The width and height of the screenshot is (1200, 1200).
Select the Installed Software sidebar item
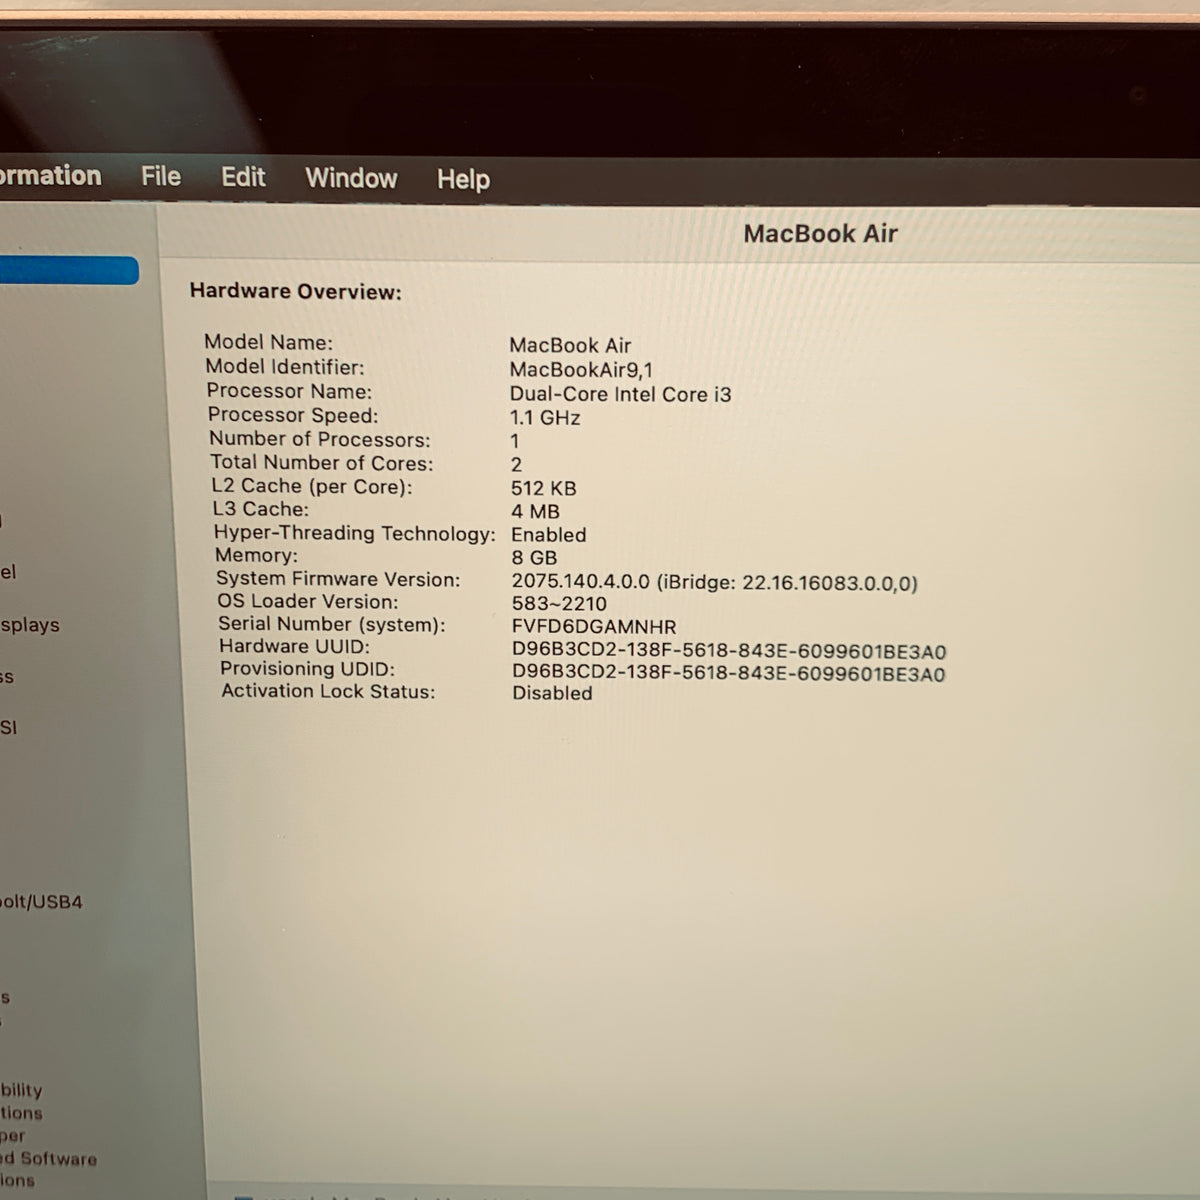(49, 1159)
